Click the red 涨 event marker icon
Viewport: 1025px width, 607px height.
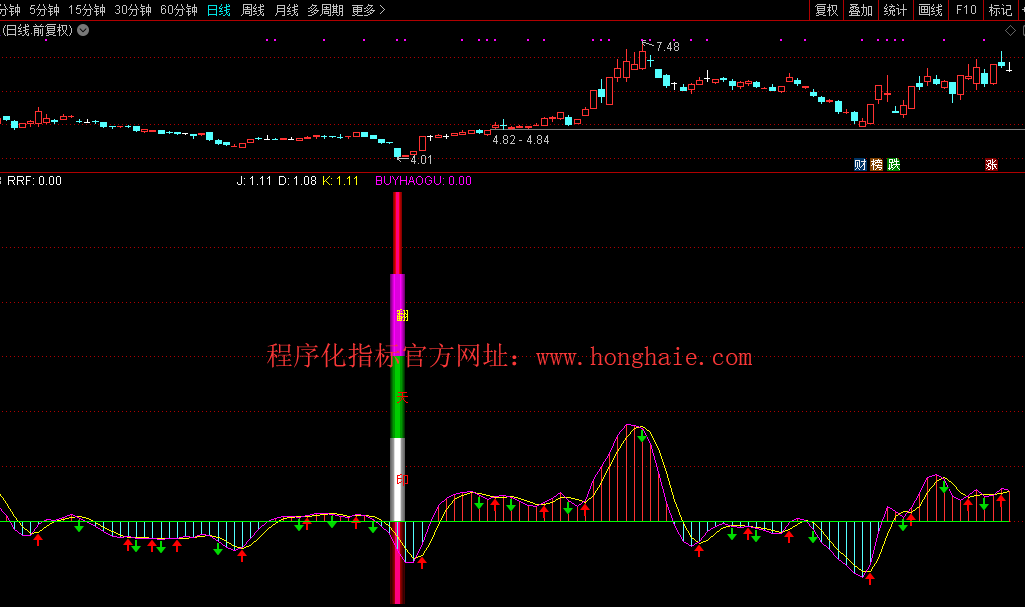pos(991,165)
